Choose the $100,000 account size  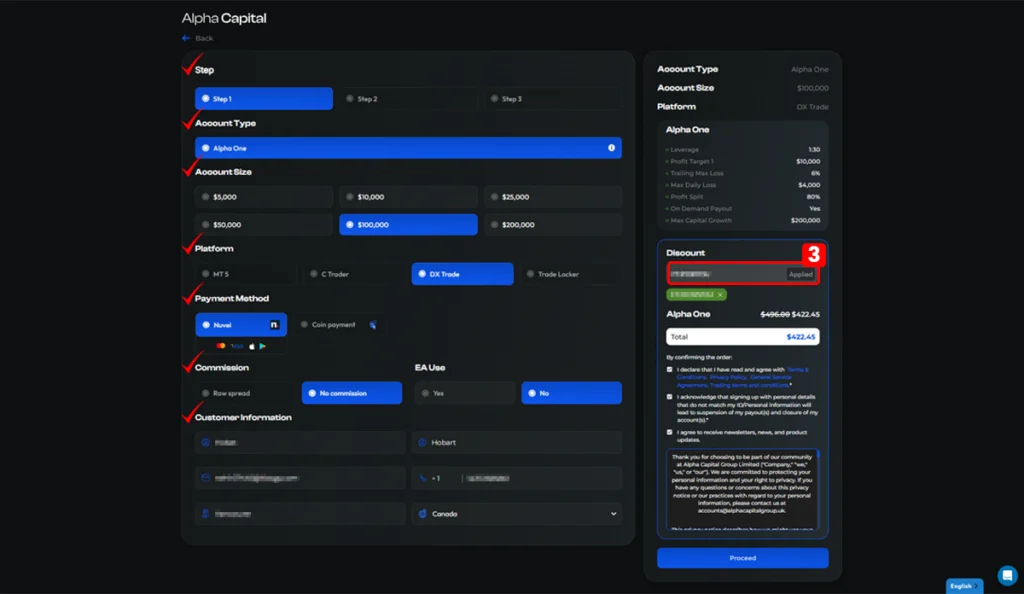pos(408,225)
